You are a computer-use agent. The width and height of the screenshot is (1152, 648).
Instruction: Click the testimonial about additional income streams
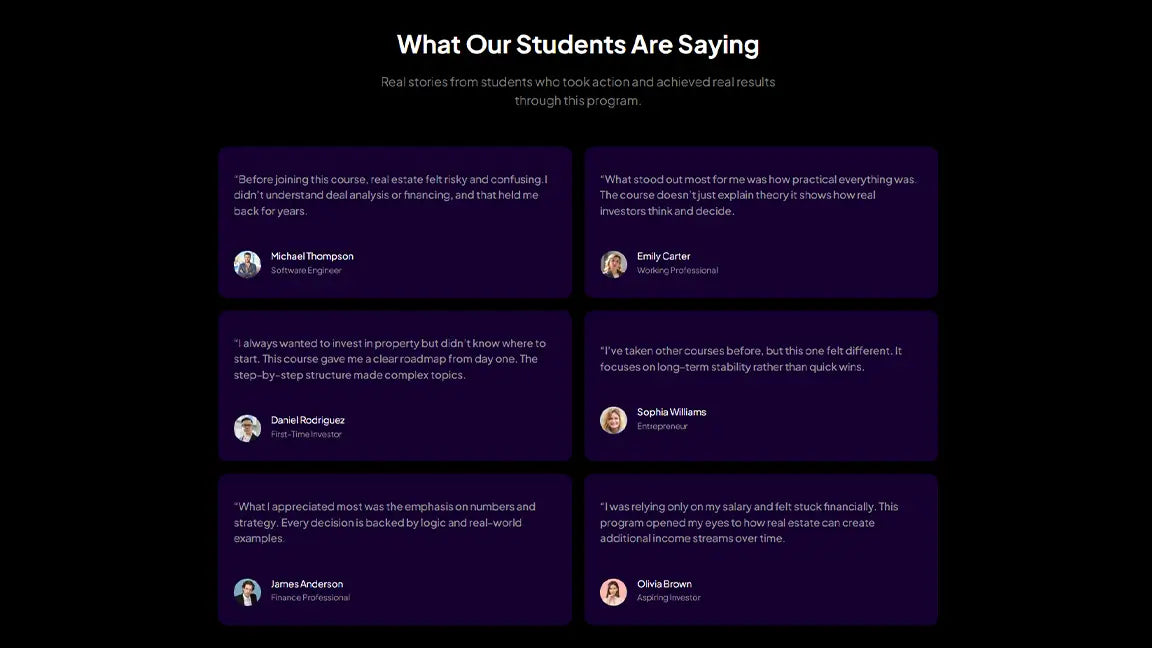point(749,522)
